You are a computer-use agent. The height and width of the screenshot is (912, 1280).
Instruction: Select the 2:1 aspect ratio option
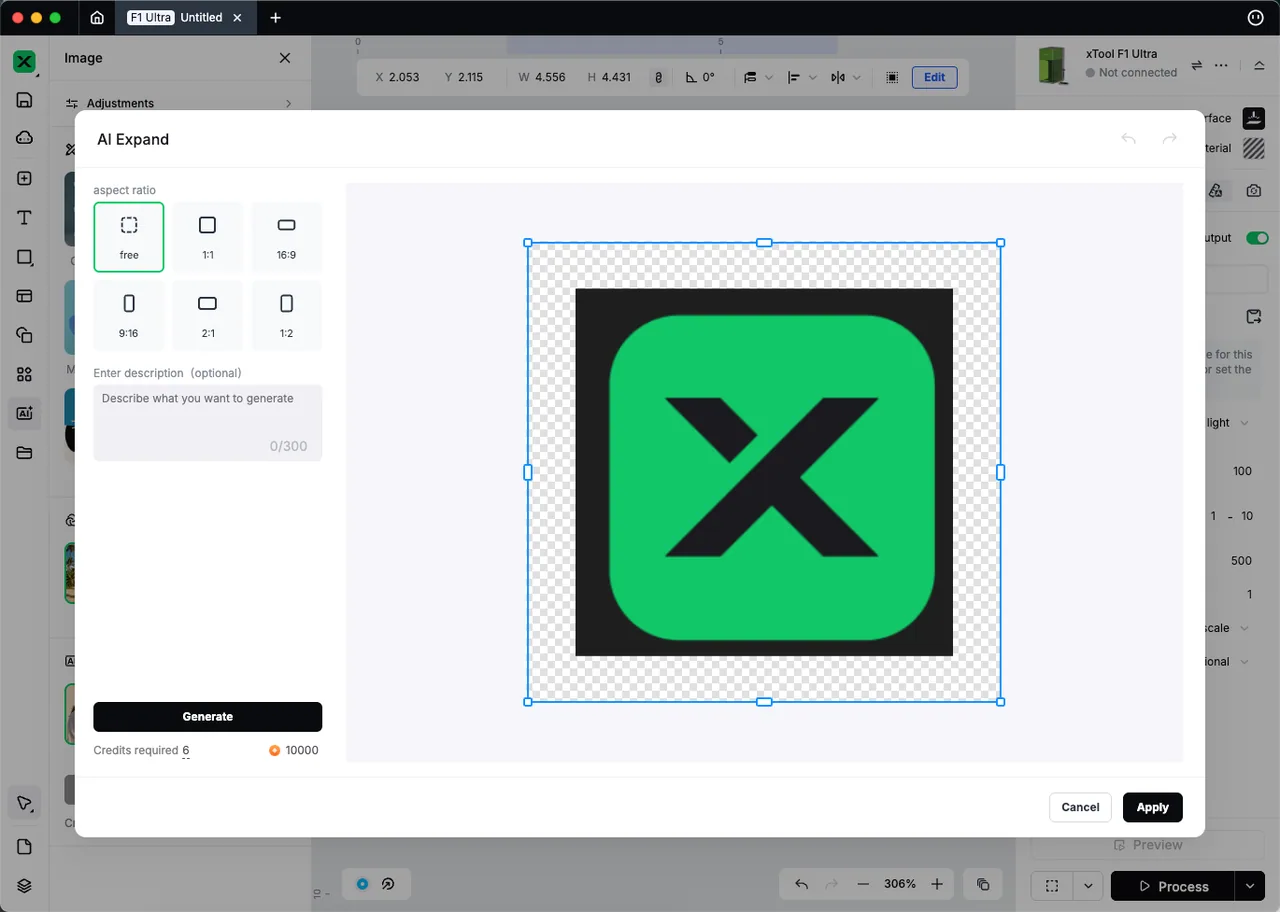tap(208, 315)
